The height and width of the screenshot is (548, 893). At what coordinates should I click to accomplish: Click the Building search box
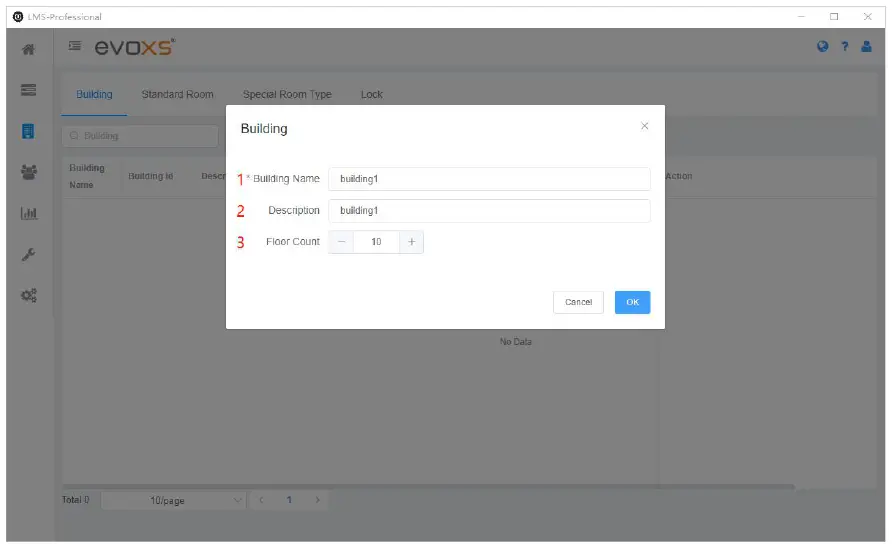coord(140,136)
